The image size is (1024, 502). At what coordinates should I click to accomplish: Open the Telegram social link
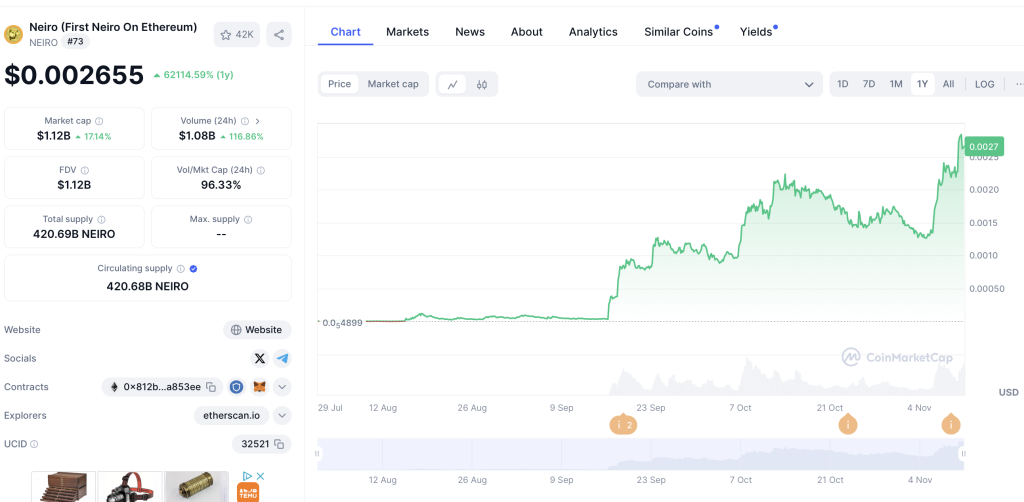[282, 358]
